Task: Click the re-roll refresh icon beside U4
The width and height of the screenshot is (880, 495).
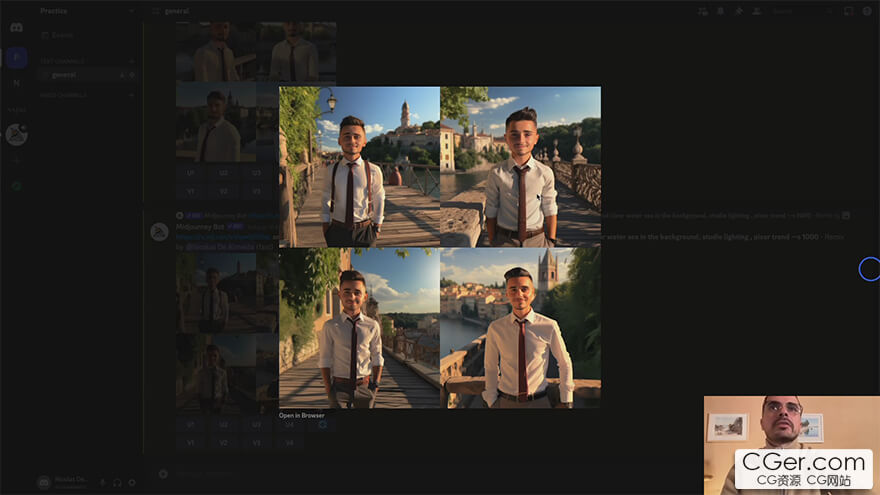Action: coord(322,425)
